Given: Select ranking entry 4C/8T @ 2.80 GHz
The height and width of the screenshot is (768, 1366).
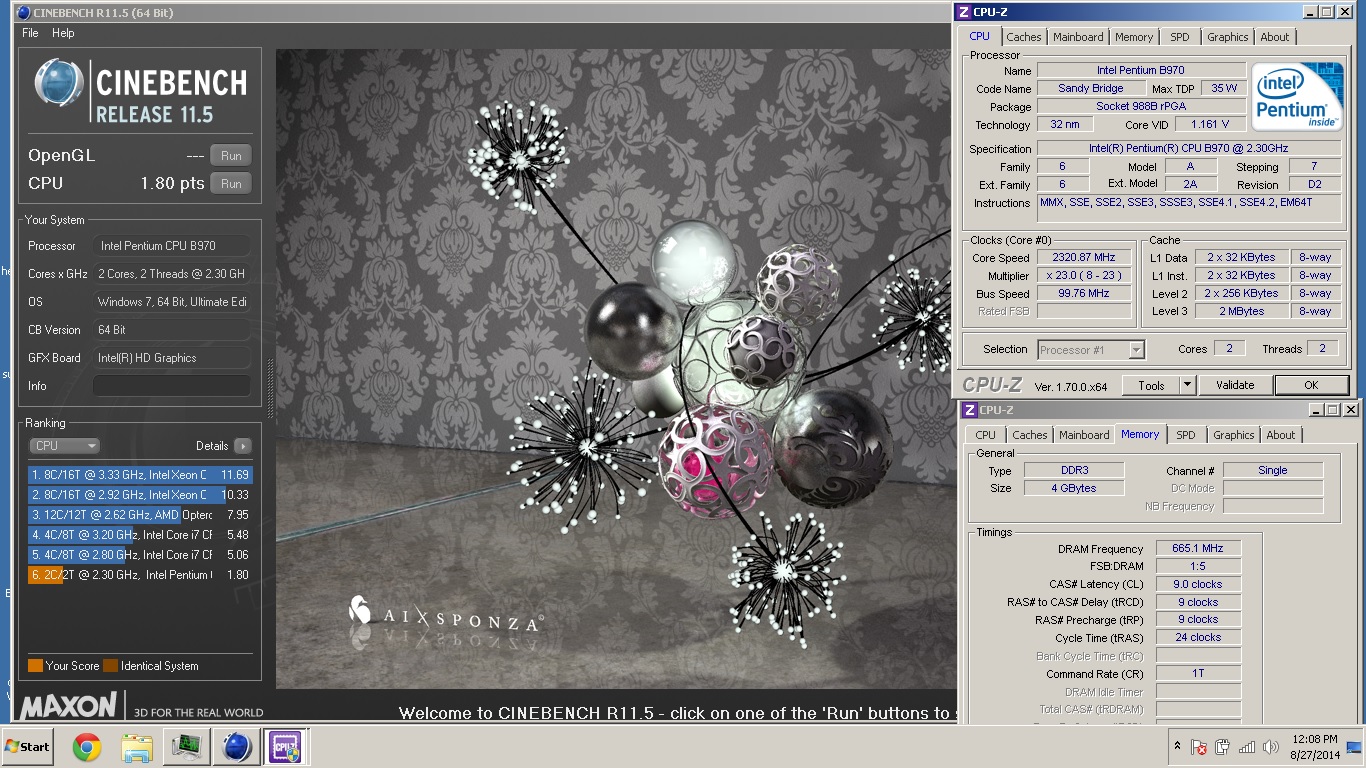Looking at the screenshot, I should coord(140,555).
